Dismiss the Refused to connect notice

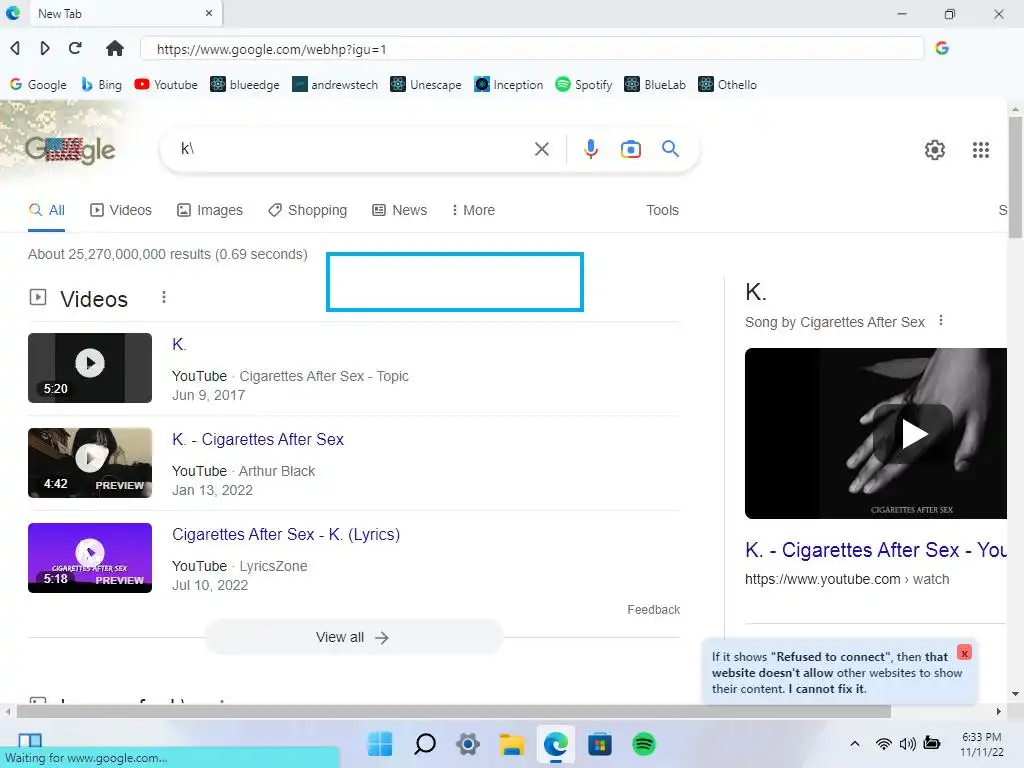coord(964,652)
